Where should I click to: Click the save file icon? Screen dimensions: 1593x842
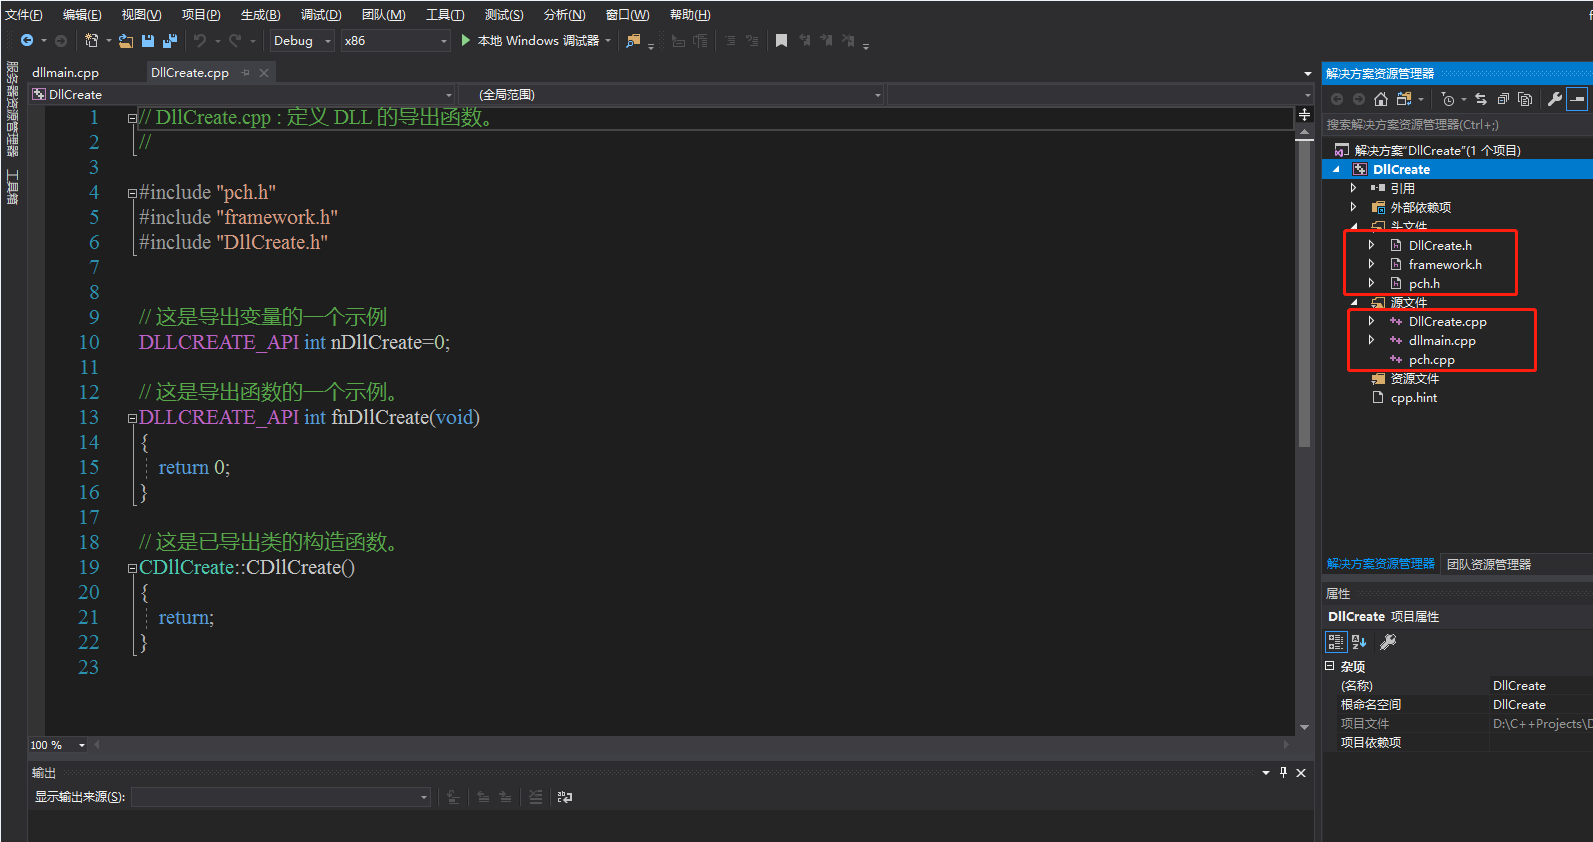click(x=148, y=41)
